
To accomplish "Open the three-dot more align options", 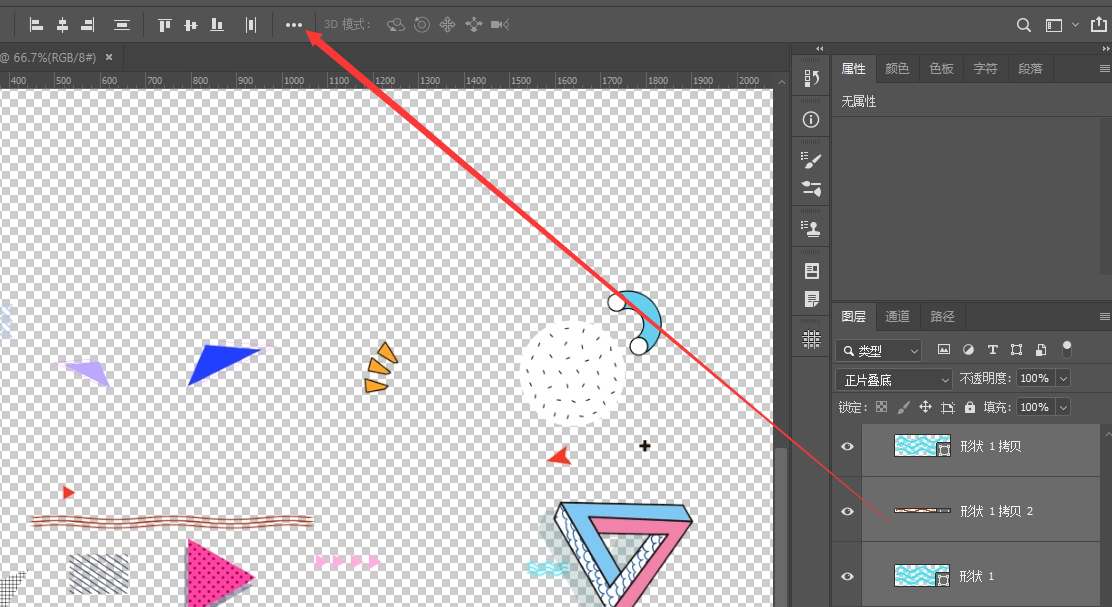I will [294, 25].
